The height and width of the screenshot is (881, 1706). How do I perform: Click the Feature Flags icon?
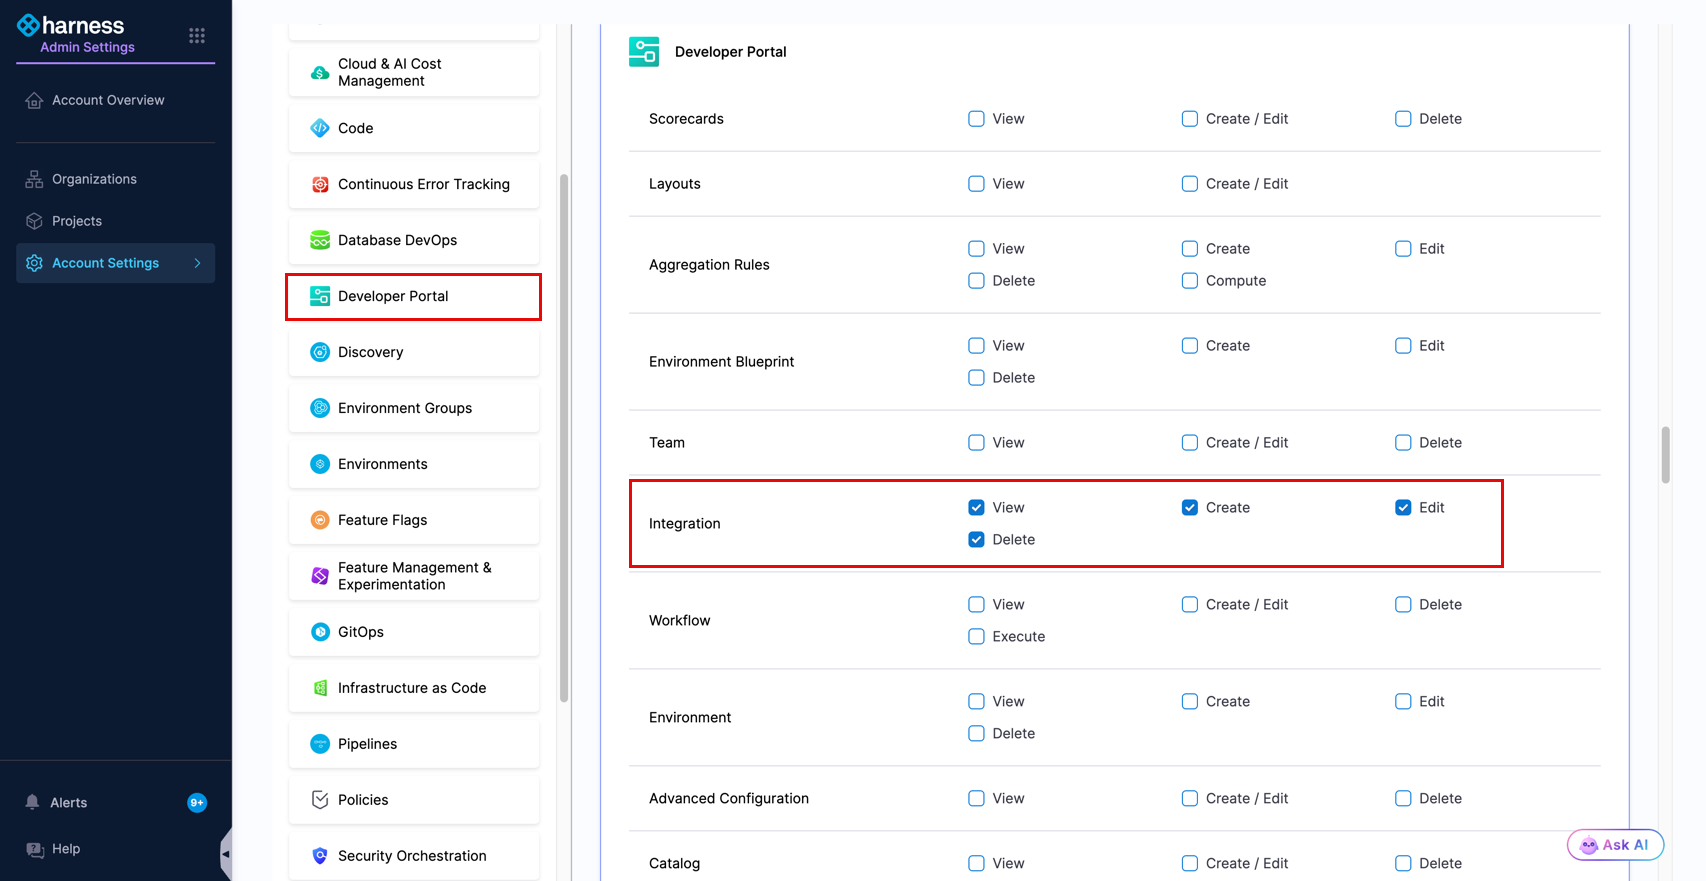pyautogui.click(x=320, y=520)
